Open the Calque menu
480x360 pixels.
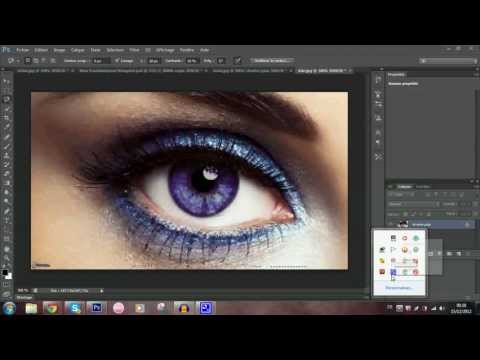[x=78, y=50]
